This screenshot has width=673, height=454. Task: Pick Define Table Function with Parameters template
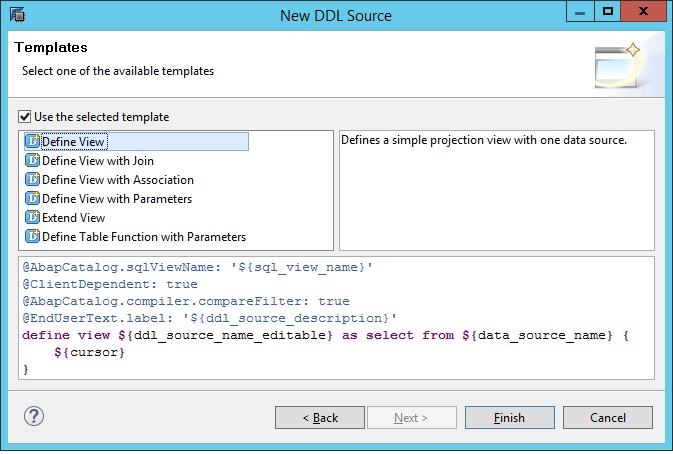[x=144, y=236]
